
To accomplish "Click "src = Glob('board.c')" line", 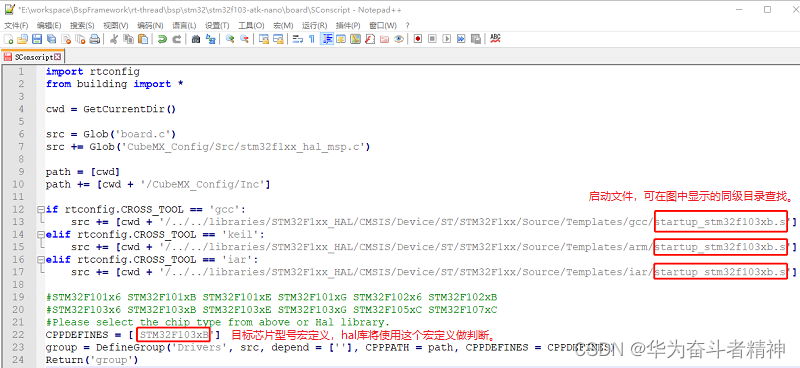I will (x=111, y=134).
